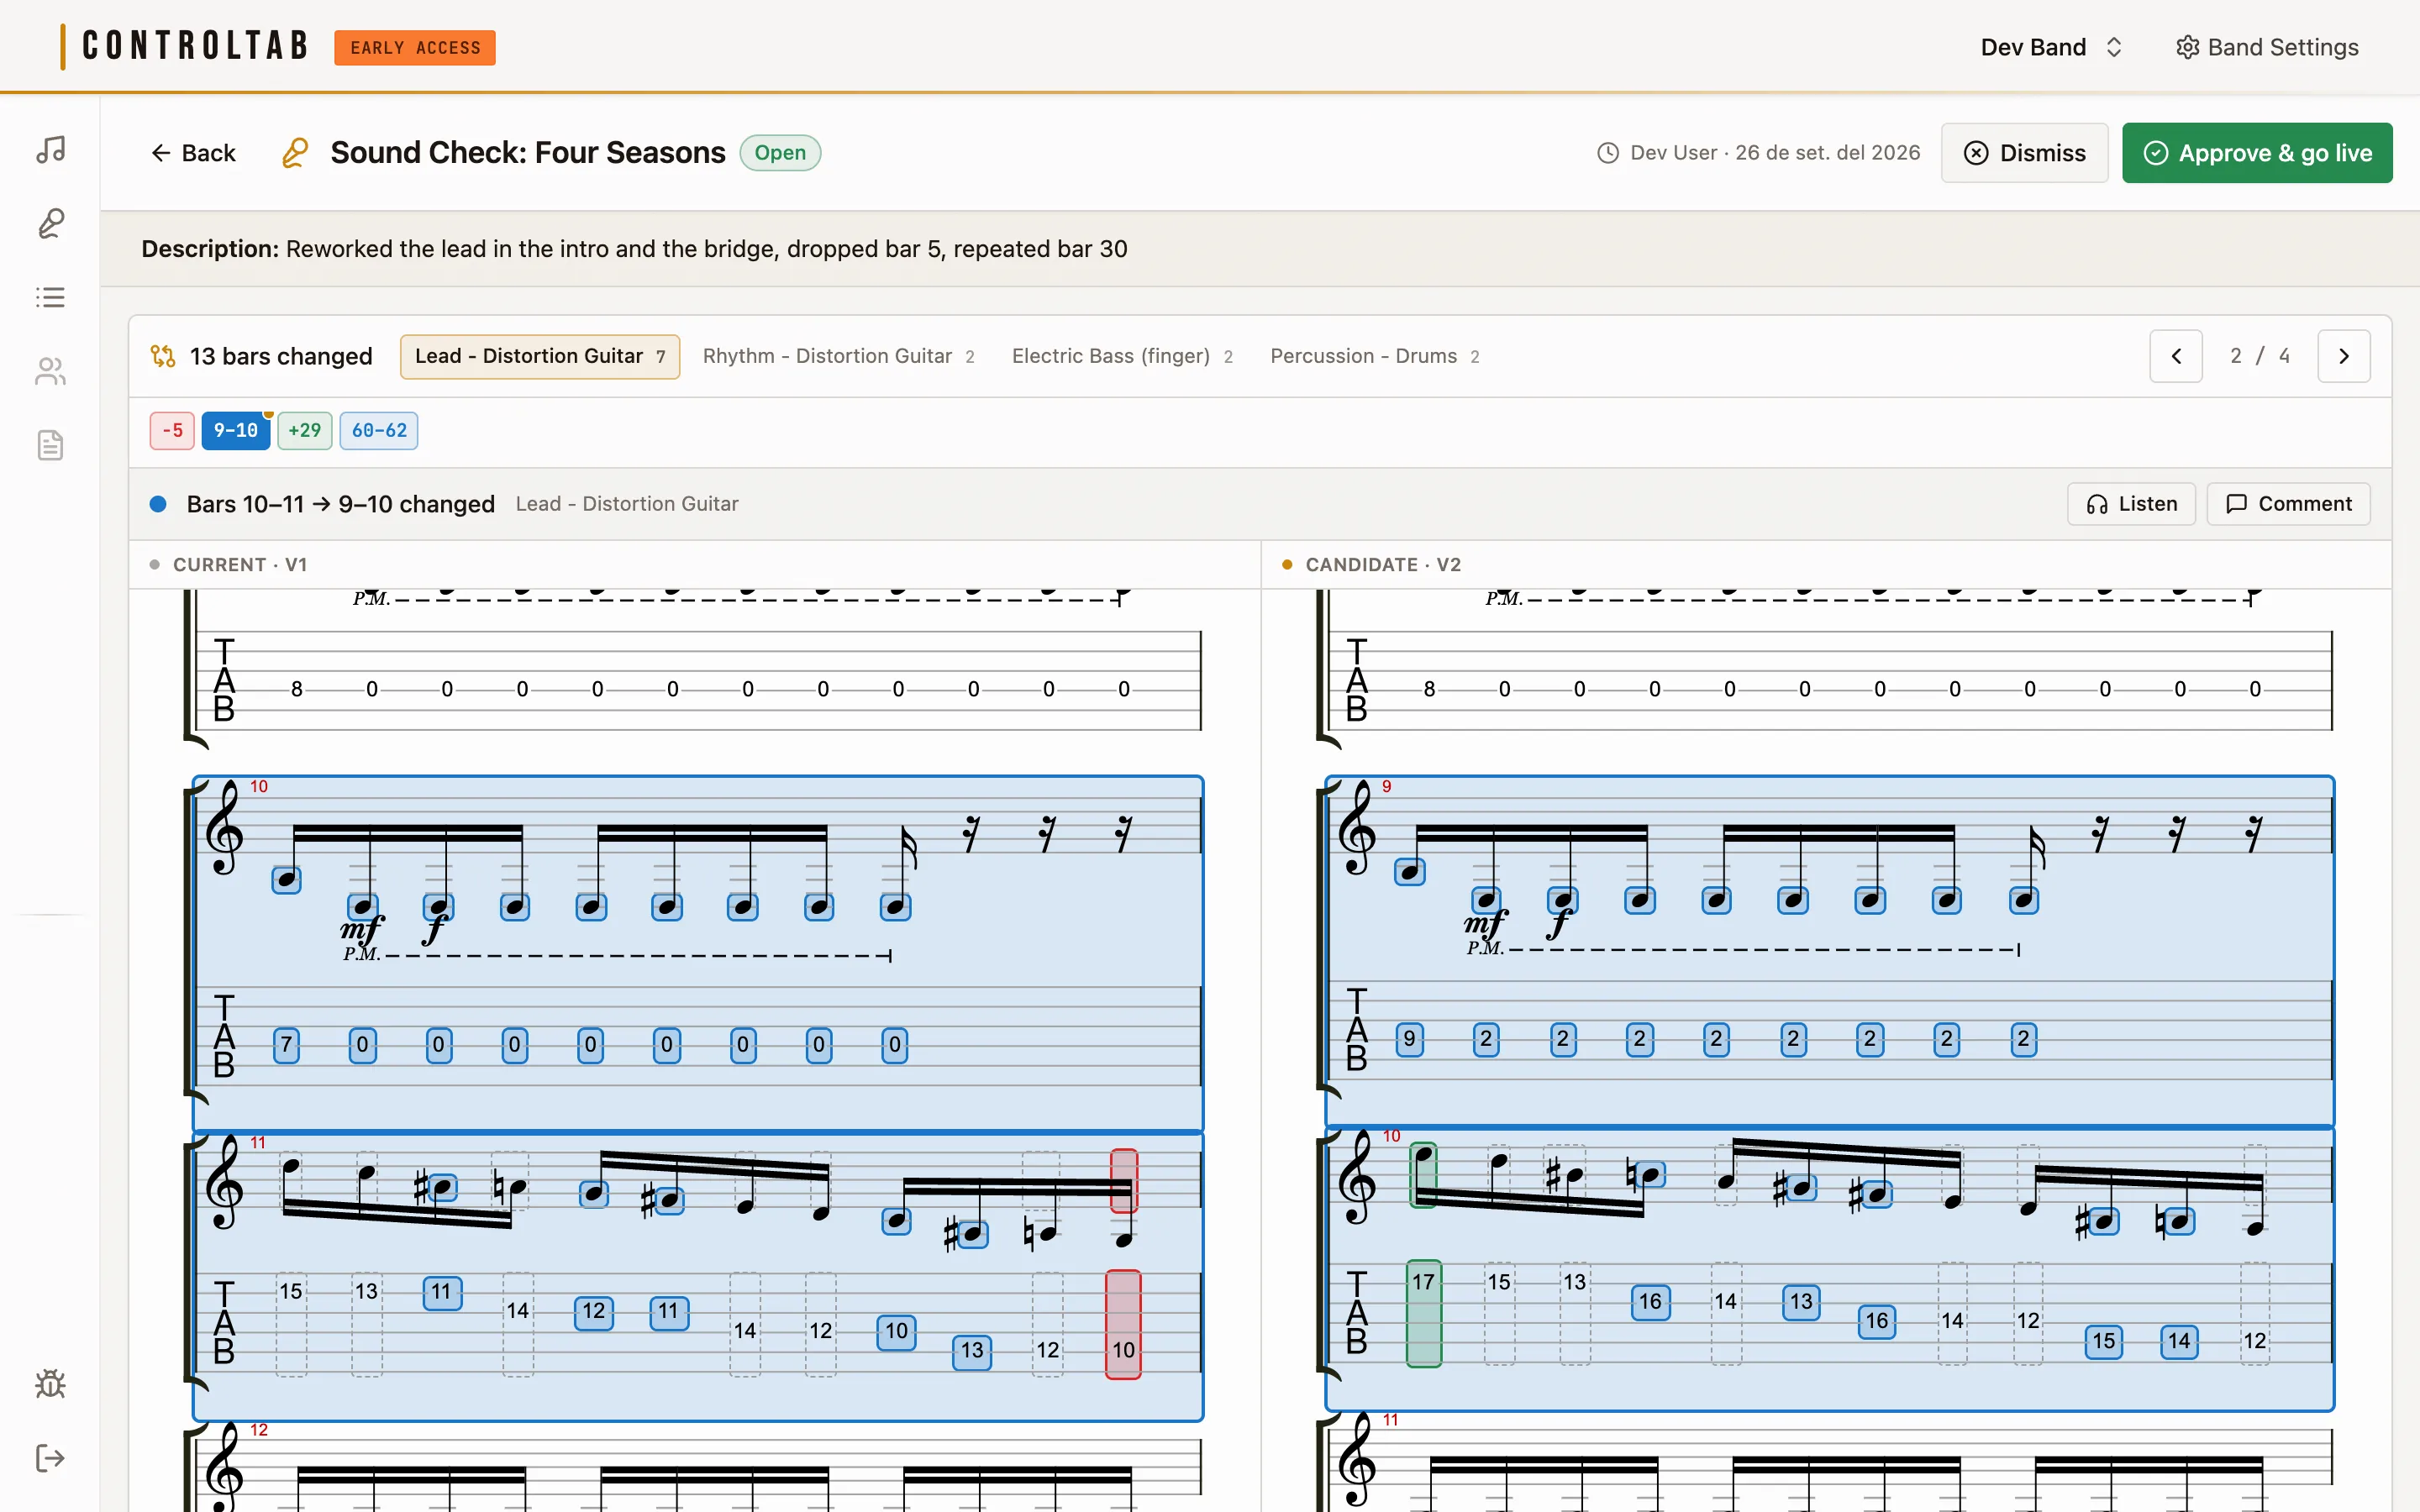
Task: Click the bars changed compare icon
Action: pos(163,356)
